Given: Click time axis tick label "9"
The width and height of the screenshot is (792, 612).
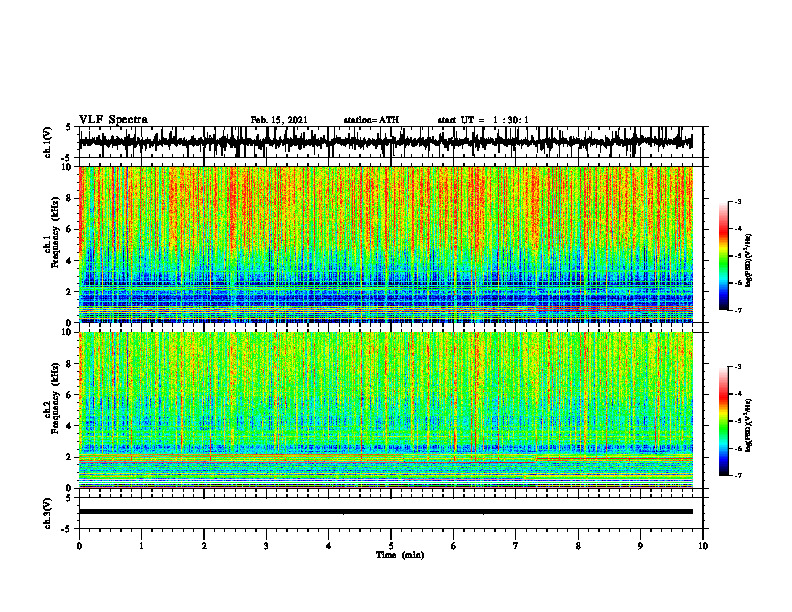Looking at the screenshot, I should (x=640, y=546).
